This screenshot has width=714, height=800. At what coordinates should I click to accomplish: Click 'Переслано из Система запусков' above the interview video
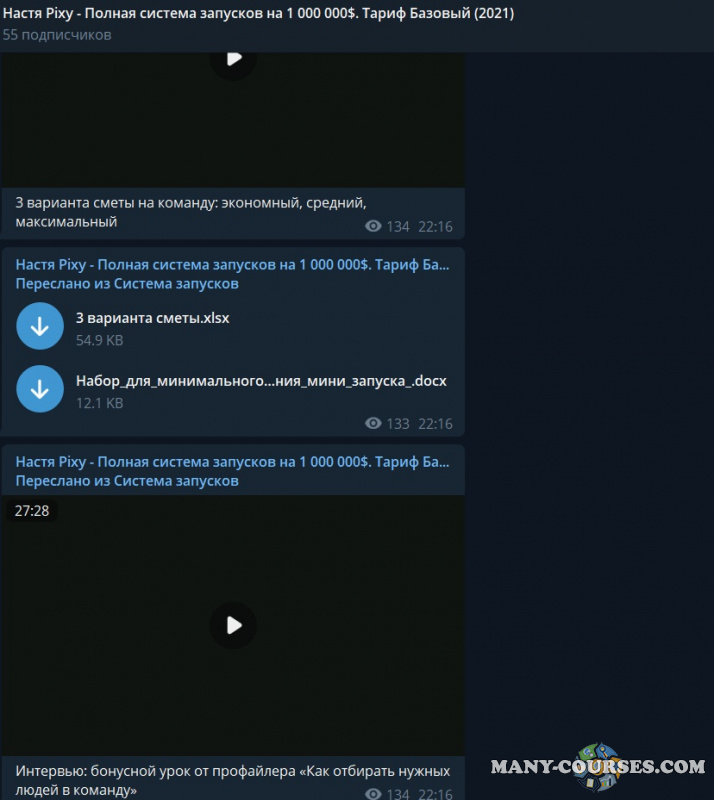(127, 481)
